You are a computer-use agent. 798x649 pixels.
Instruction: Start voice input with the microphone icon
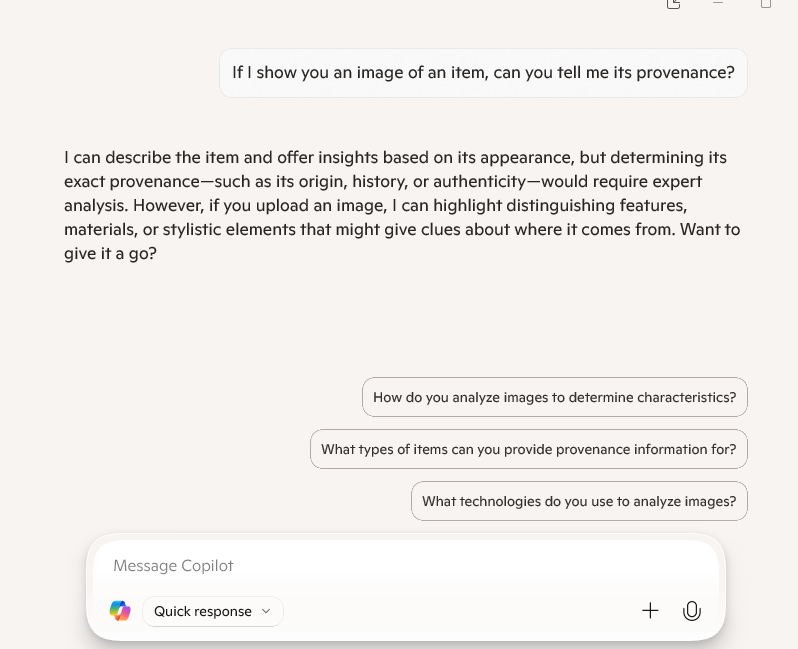[x=691, y=611]
